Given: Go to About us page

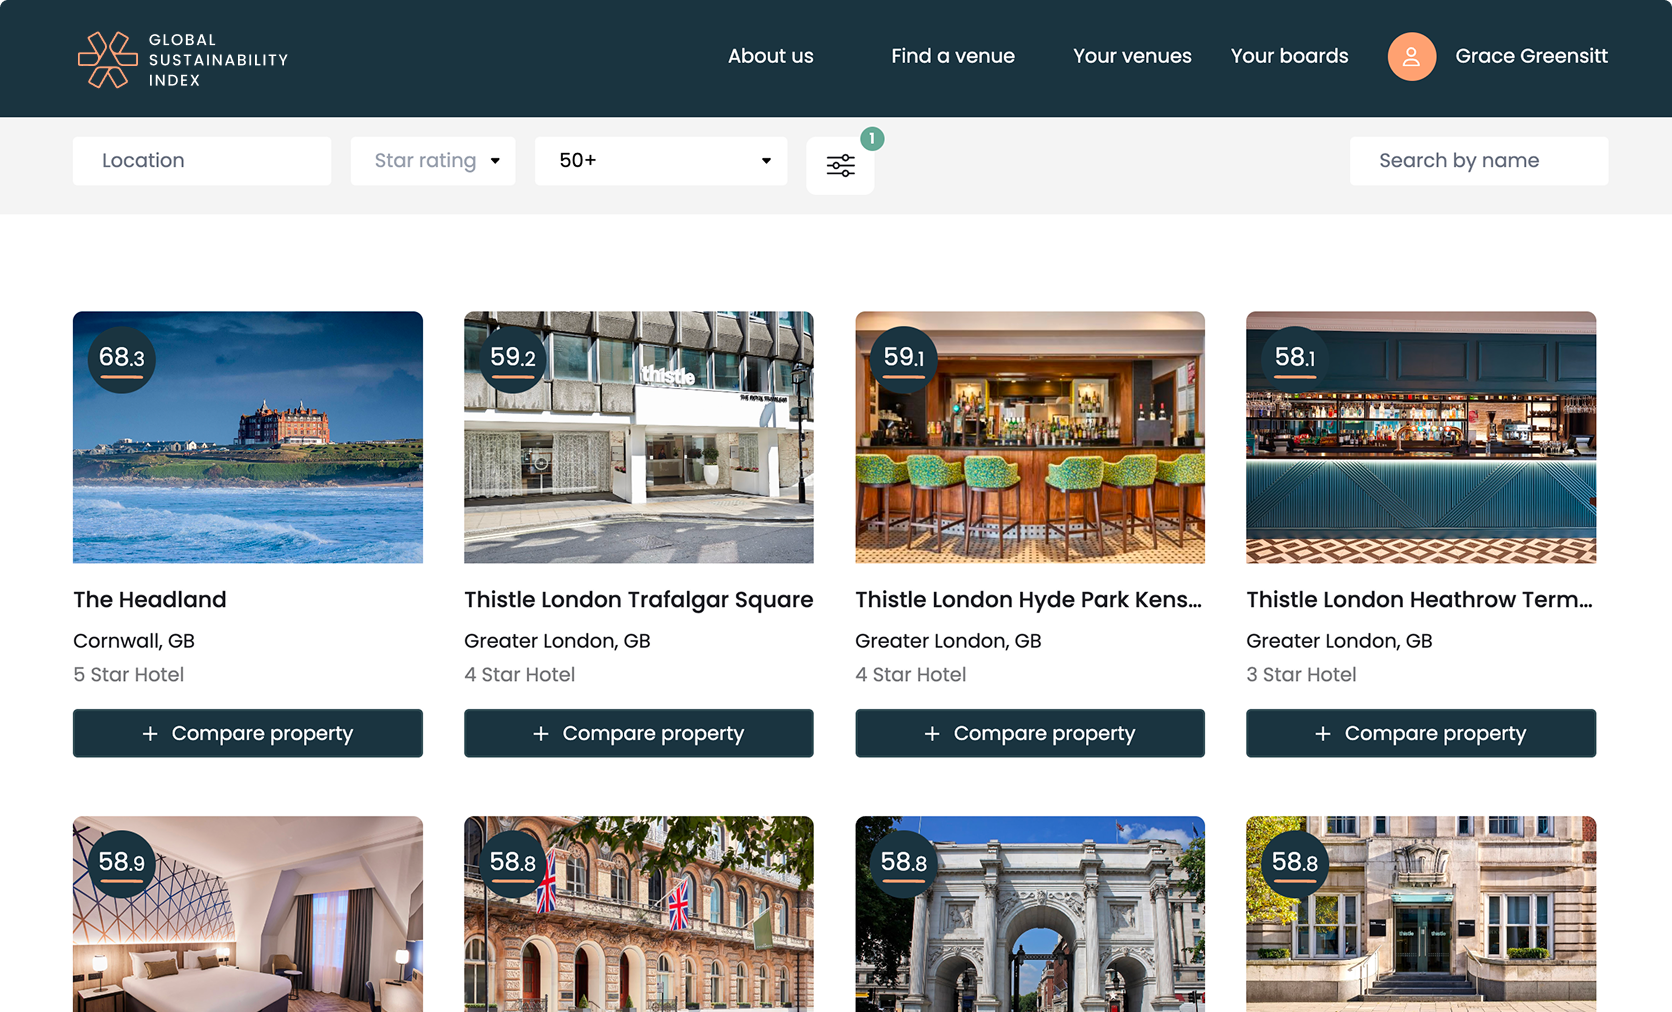Looking at the screenshot, I should click(x=770, y=57).
